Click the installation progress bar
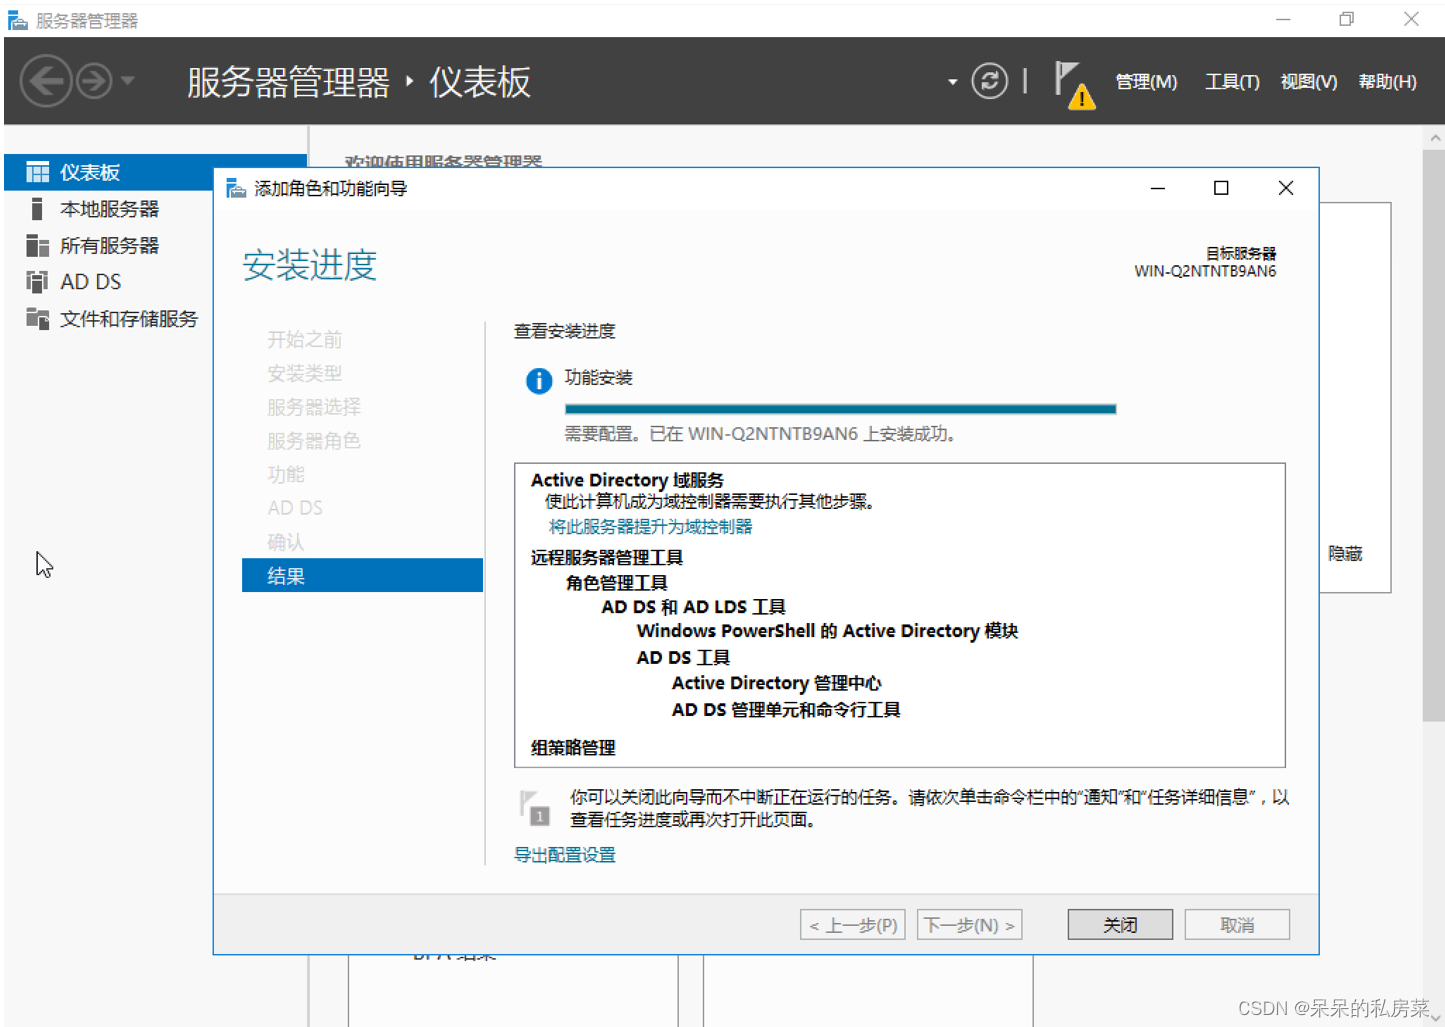Viewport: 1445px width, 1027px height. [x=840, y=408]
